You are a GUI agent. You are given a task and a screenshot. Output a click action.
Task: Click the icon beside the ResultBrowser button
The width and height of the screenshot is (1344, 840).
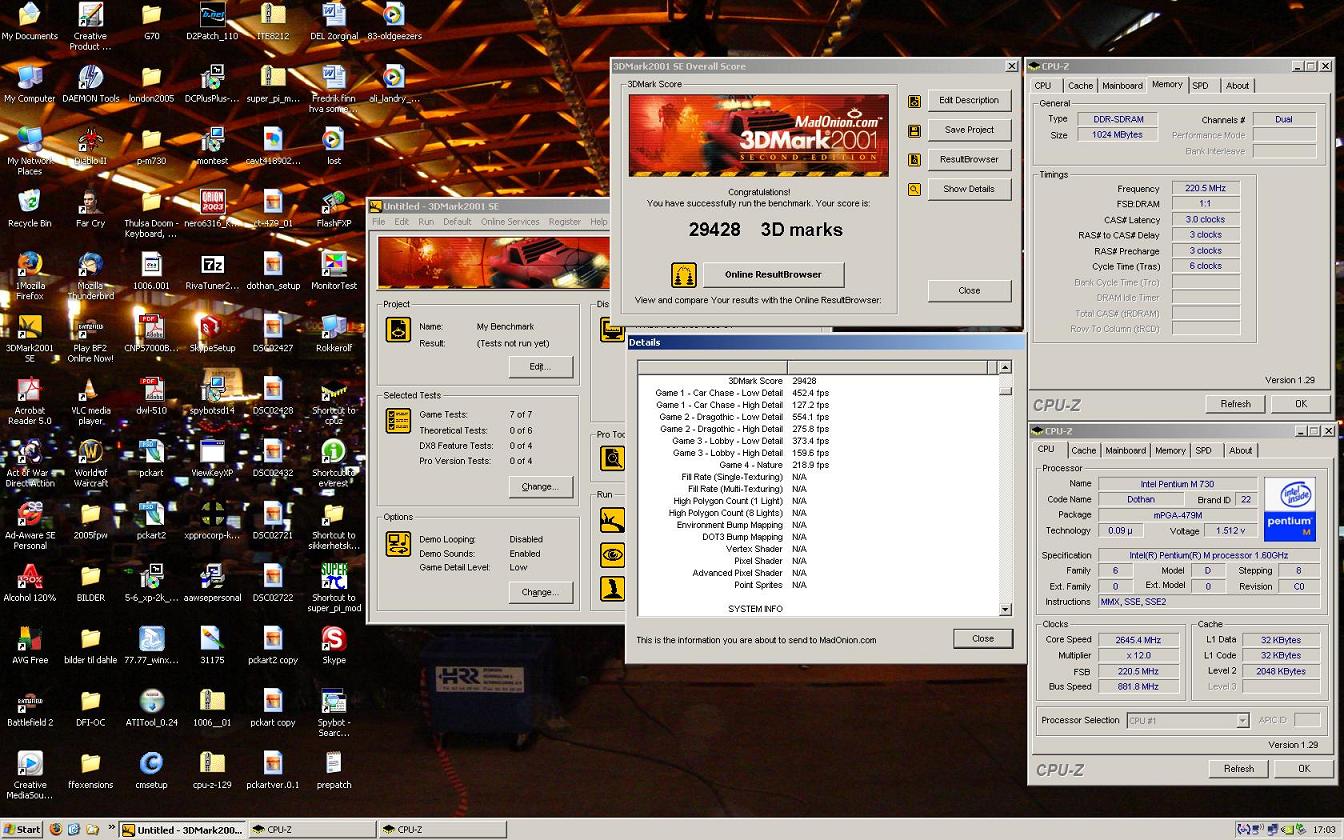click(x=914, y=160)
